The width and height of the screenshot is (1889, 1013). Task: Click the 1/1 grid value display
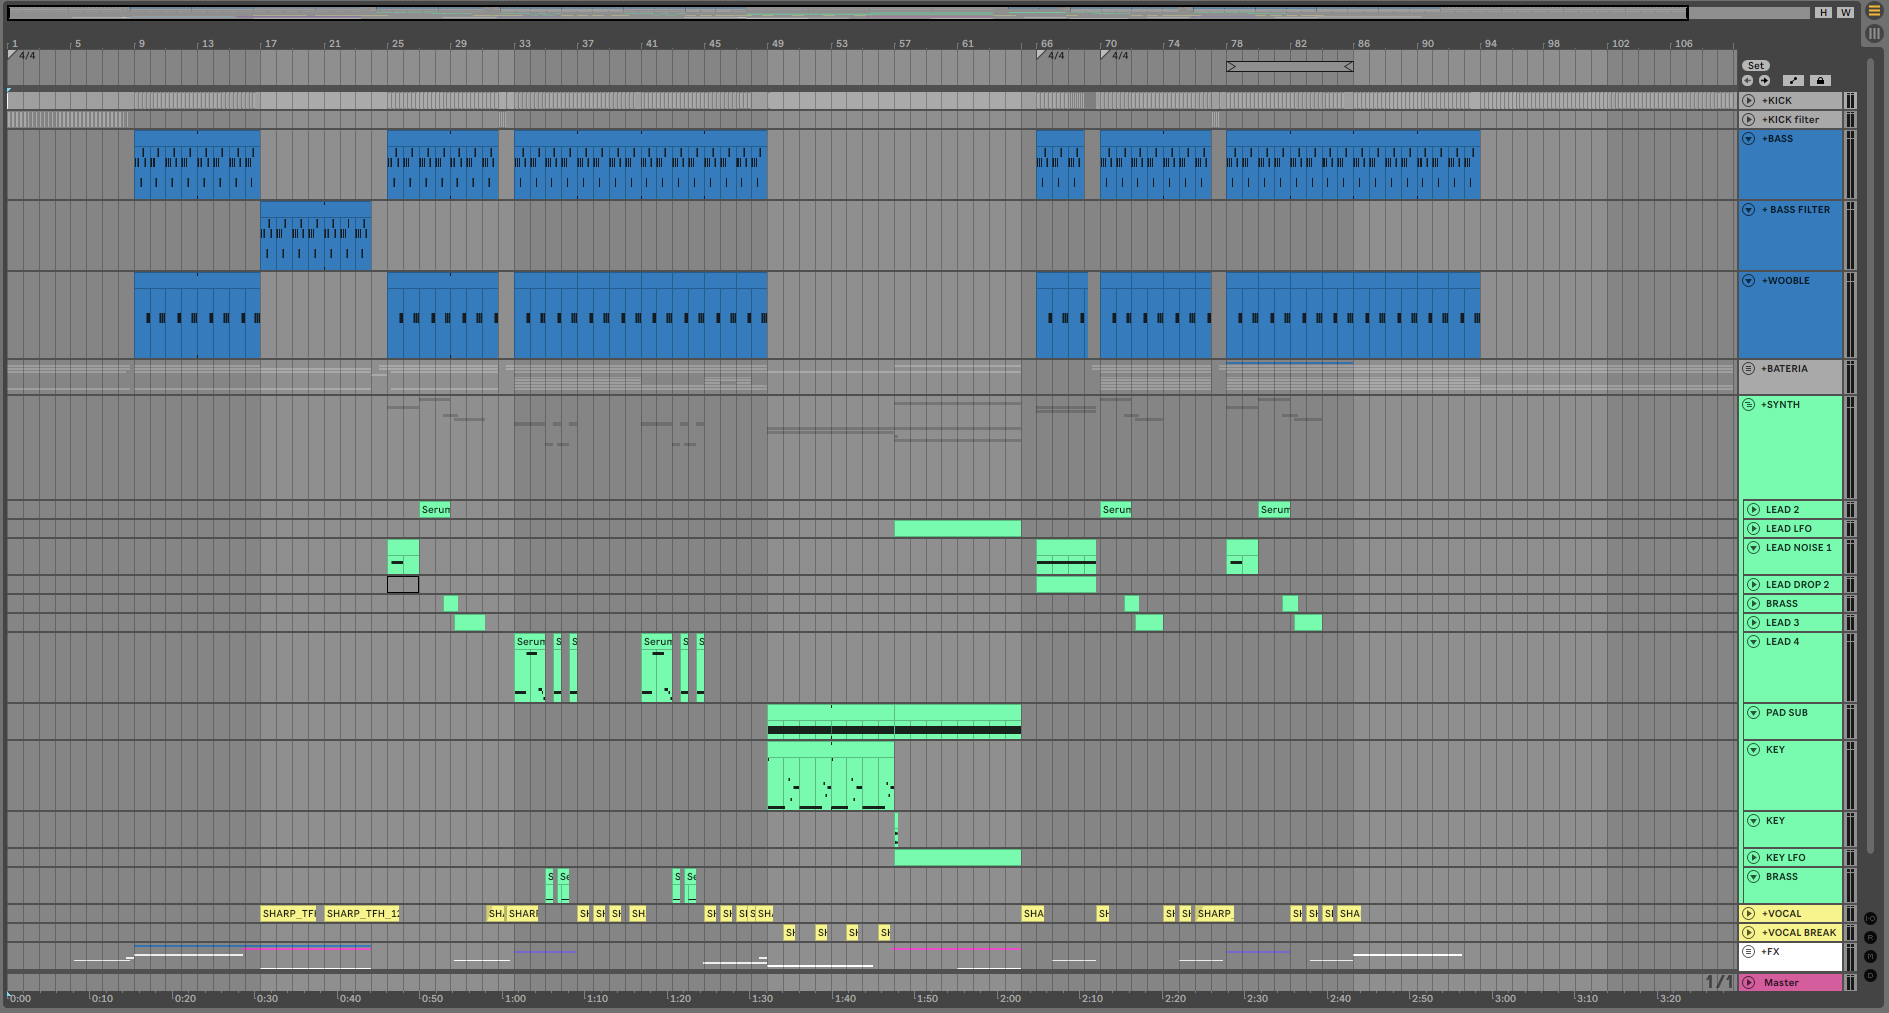[1718, 982]
